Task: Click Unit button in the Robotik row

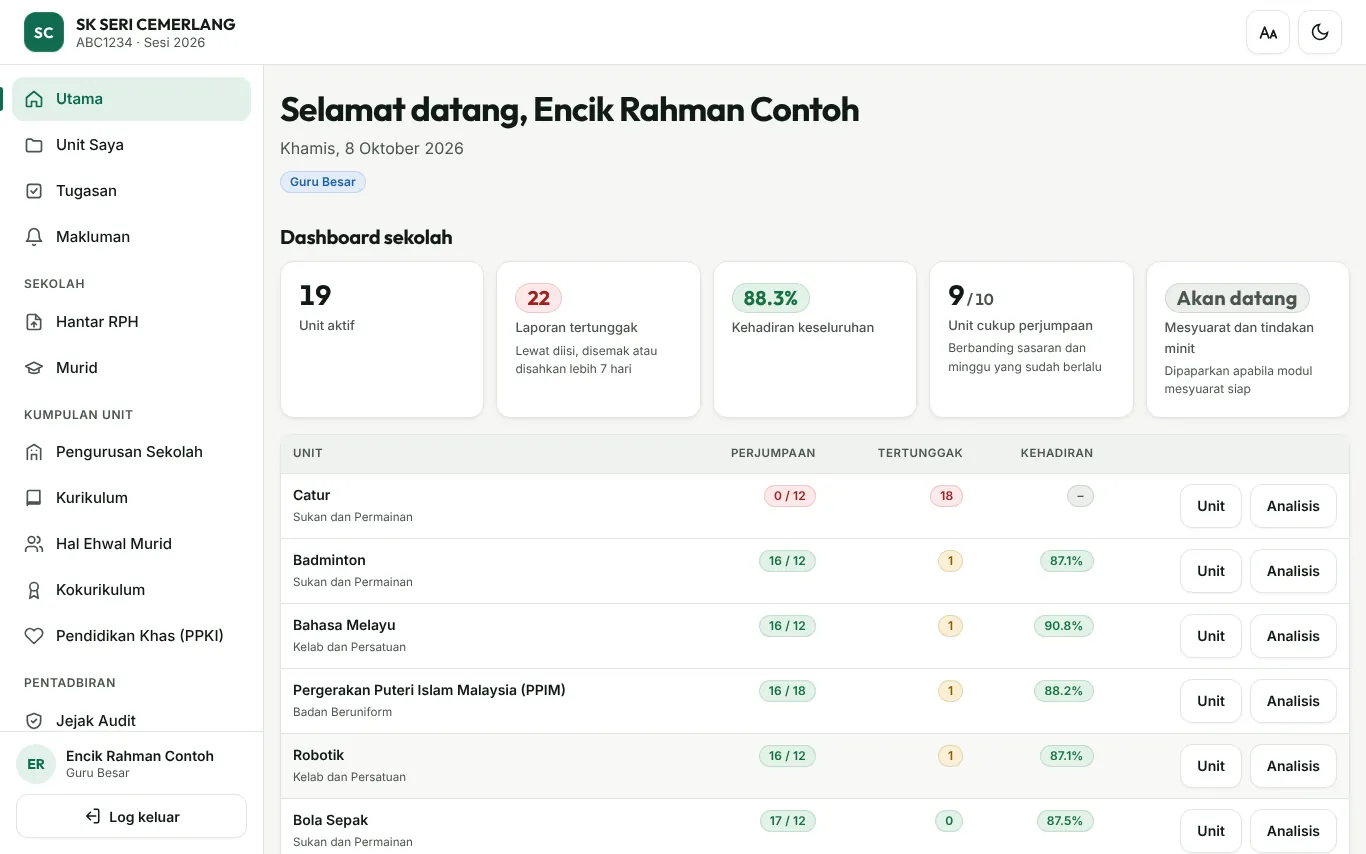Action: click(1211, 766)
